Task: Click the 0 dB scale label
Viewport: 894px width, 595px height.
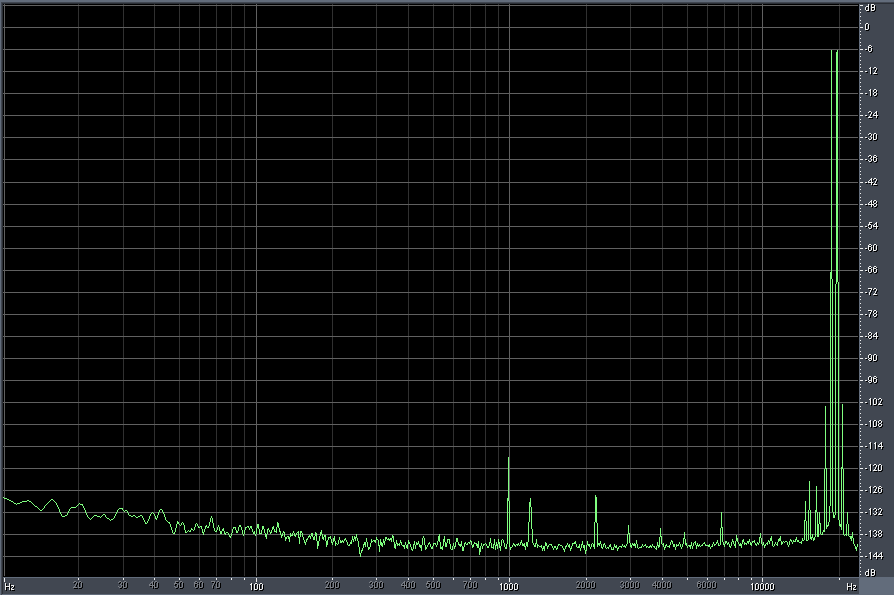Action: (x=867, y=27)
